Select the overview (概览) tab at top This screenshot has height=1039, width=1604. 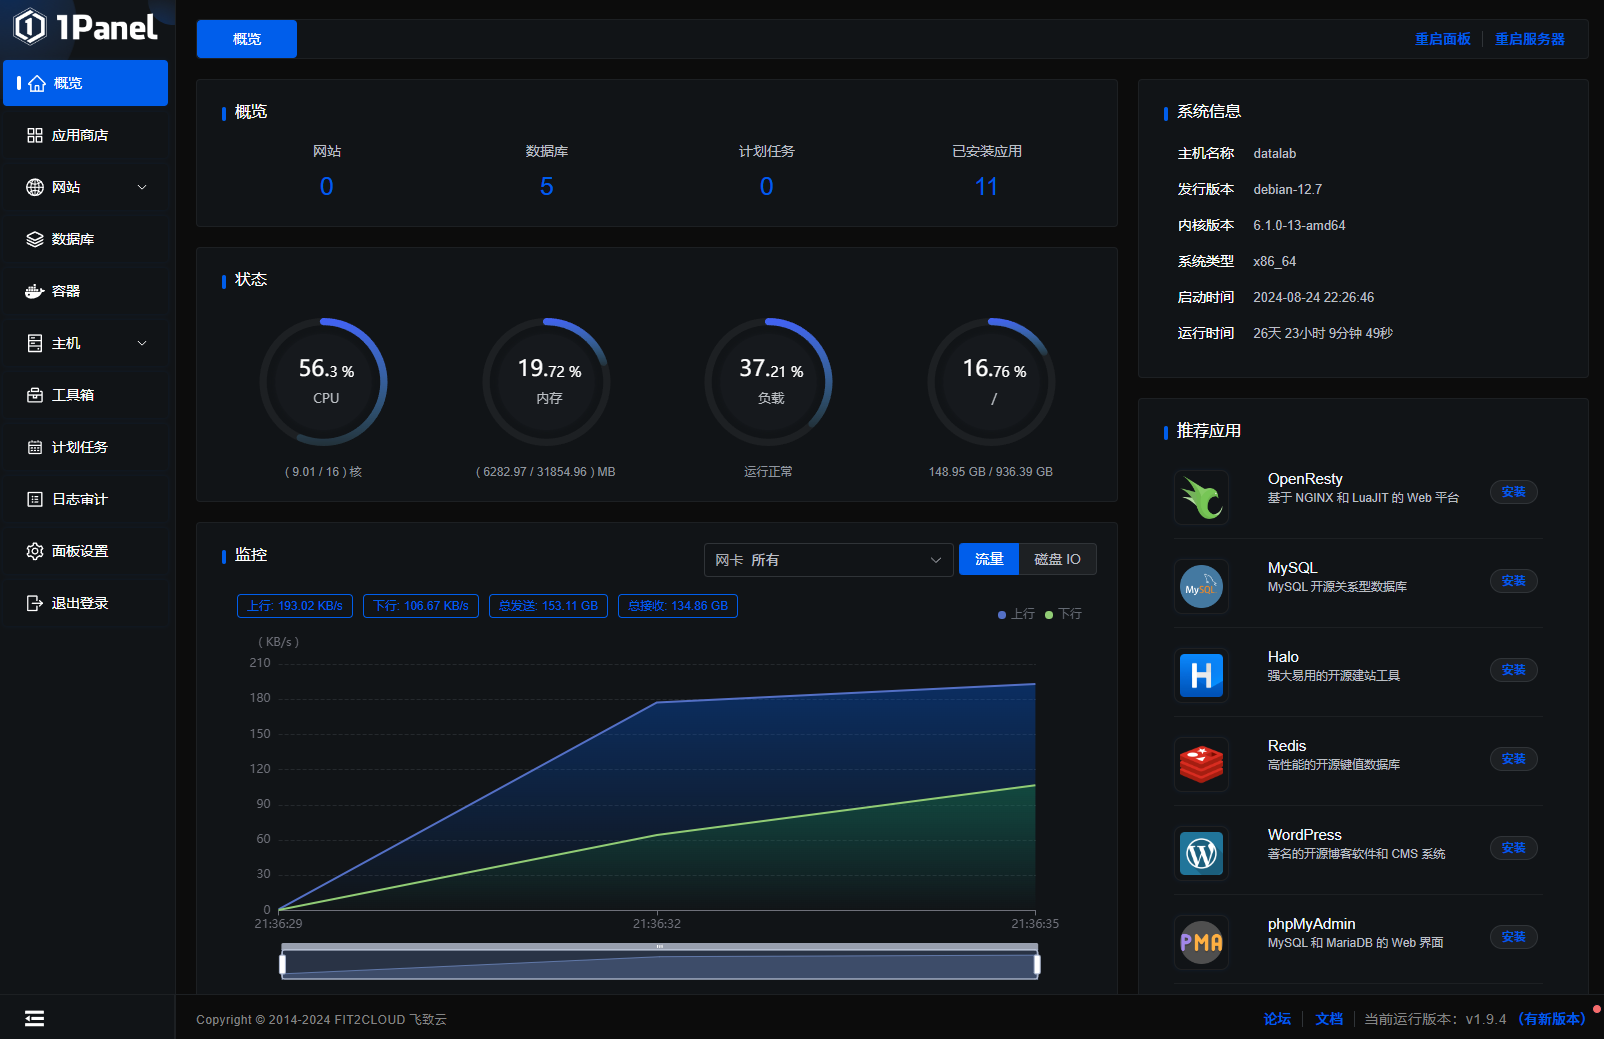point(247,39)
